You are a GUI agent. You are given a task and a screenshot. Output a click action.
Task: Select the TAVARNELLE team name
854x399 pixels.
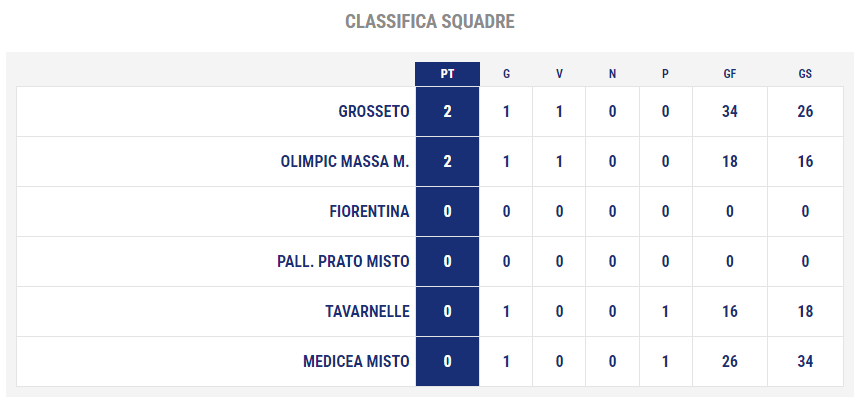368,311
